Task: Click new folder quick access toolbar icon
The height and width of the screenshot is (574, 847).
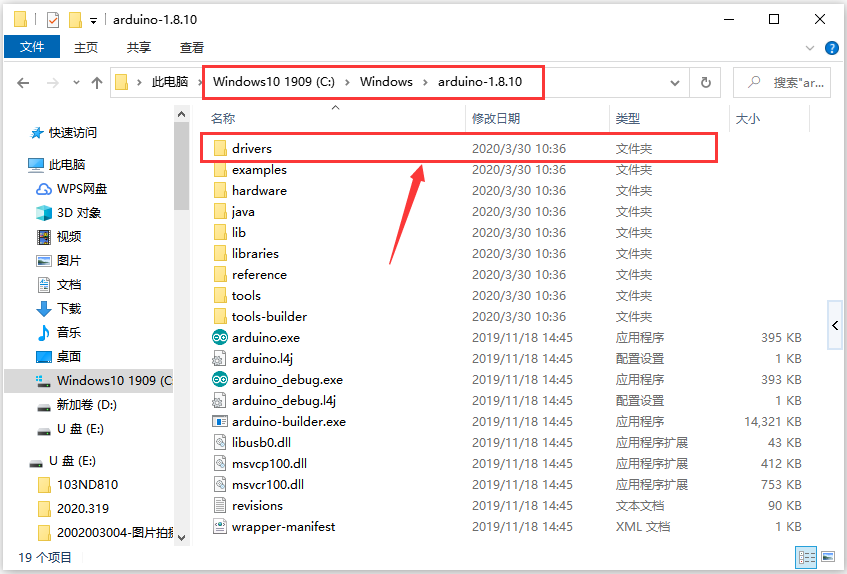Action: tap(75, 21)
